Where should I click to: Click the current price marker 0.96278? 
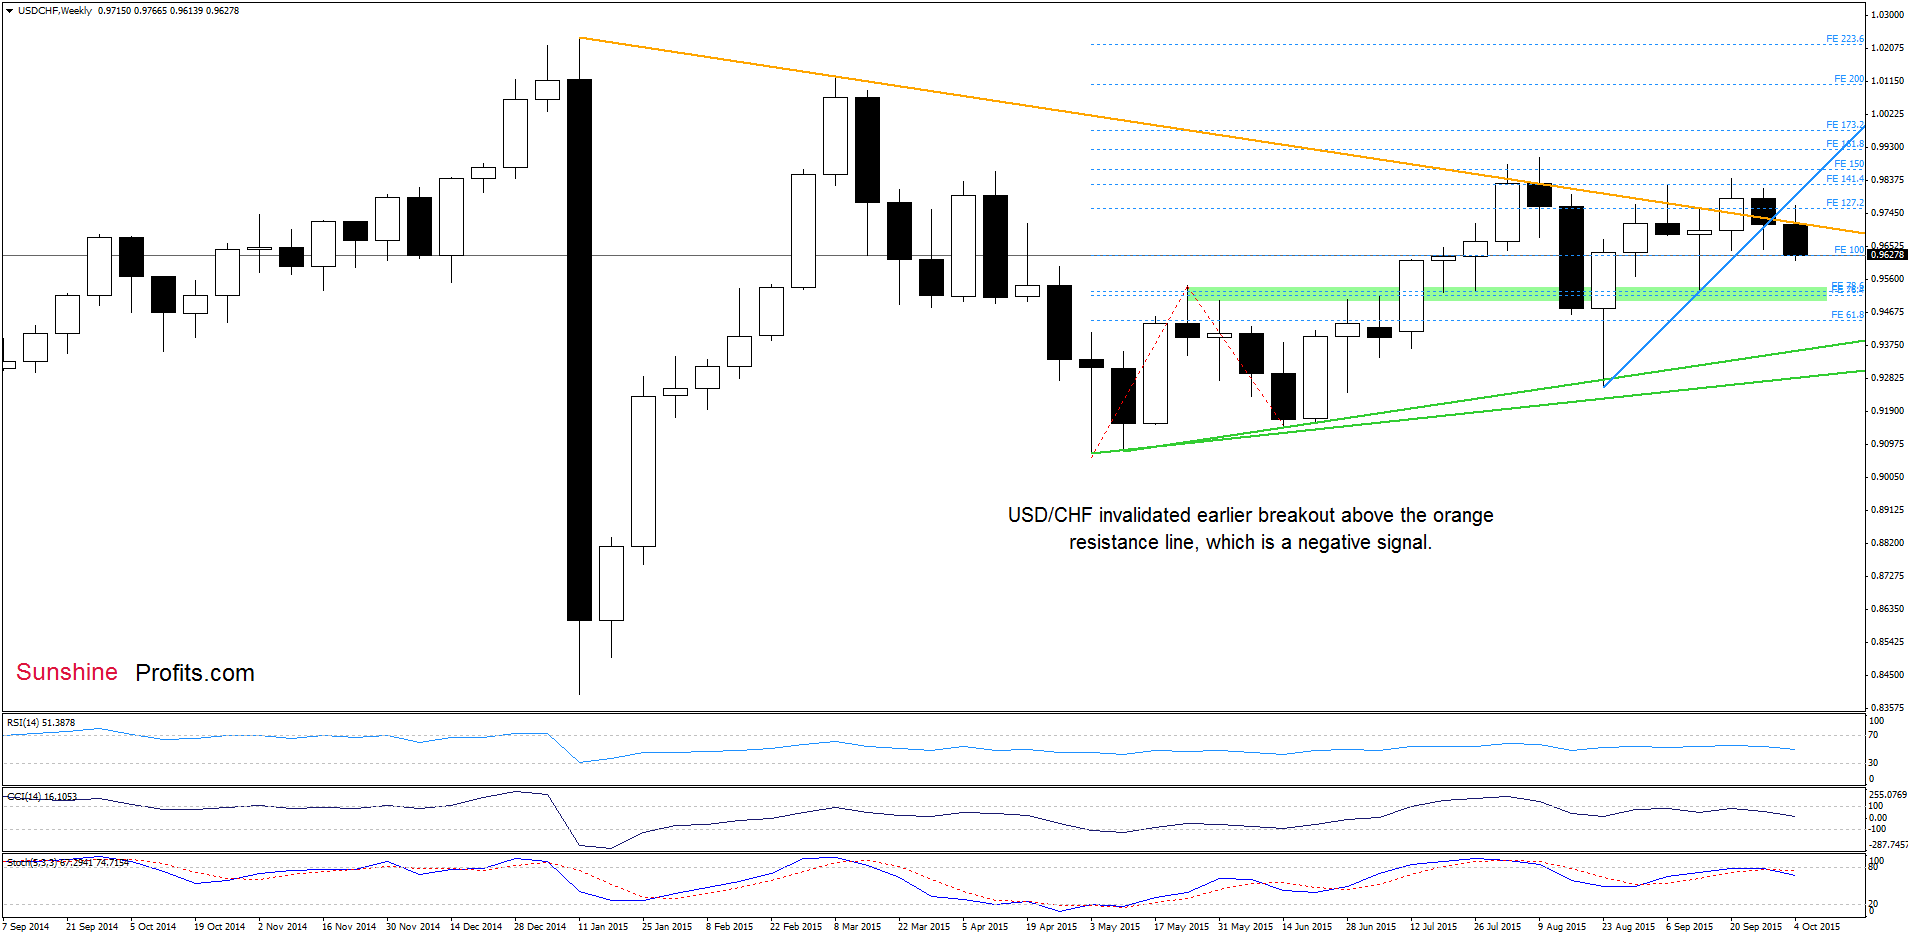[x=1887, y=255]
